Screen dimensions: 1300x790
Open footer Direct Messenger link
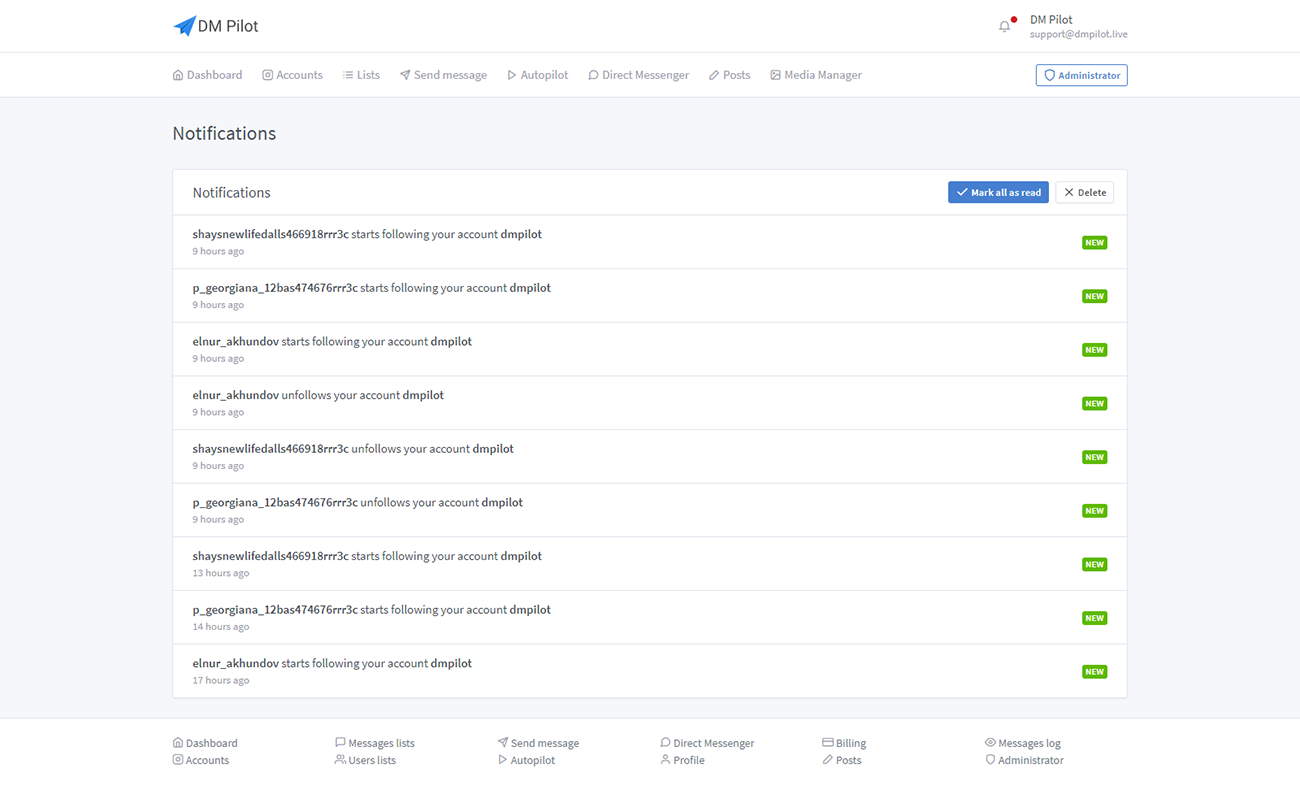point(707,743)
